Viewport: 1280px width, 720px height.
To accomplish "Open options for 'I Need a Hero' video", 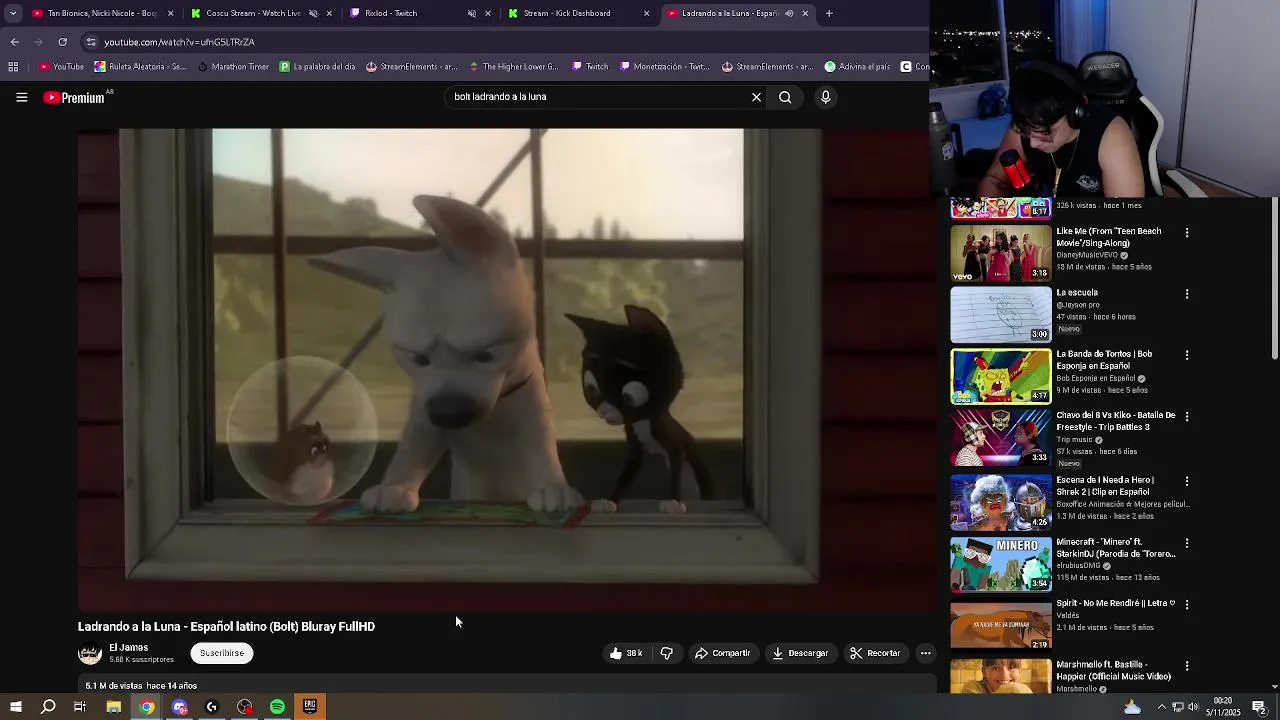I will point(1187,481).
